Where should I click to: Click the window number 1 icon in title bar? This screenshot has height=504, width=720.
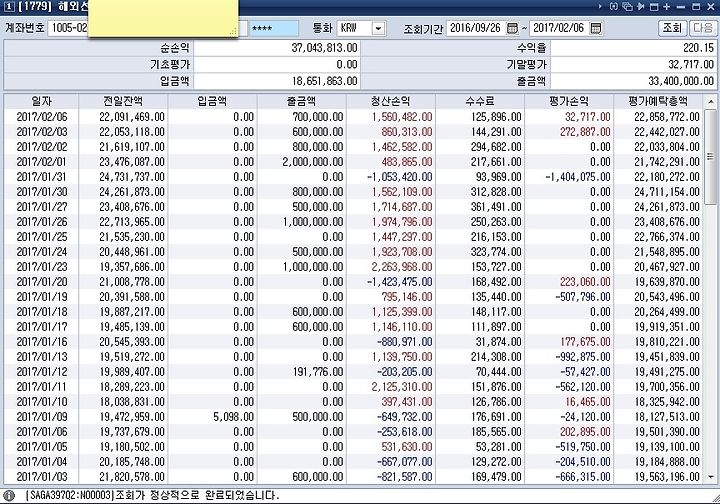(x=8, y=7)
